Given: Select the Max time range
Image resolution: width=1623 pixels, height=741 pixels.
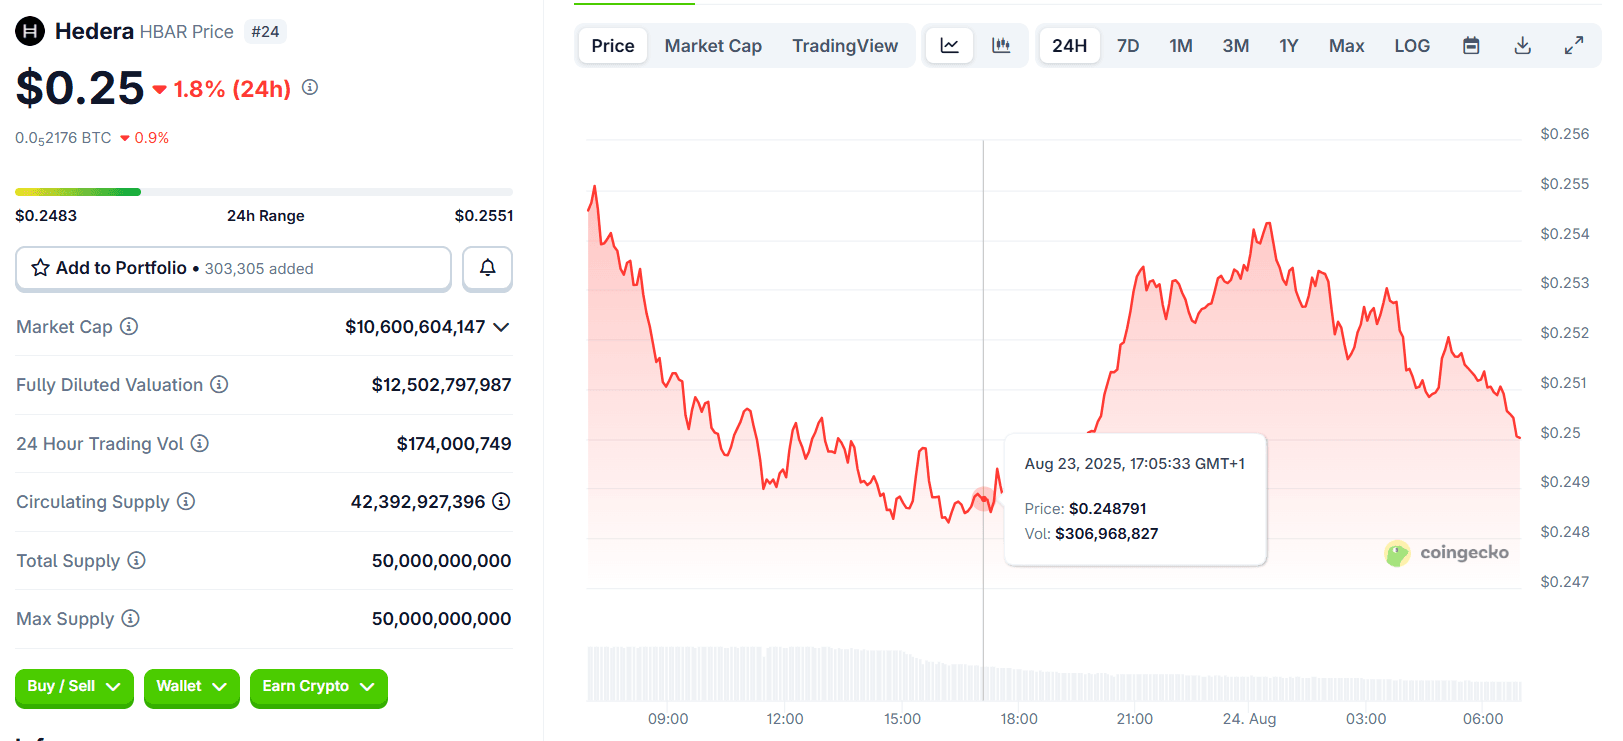Looking at the screenshot, I should 1347,46.
